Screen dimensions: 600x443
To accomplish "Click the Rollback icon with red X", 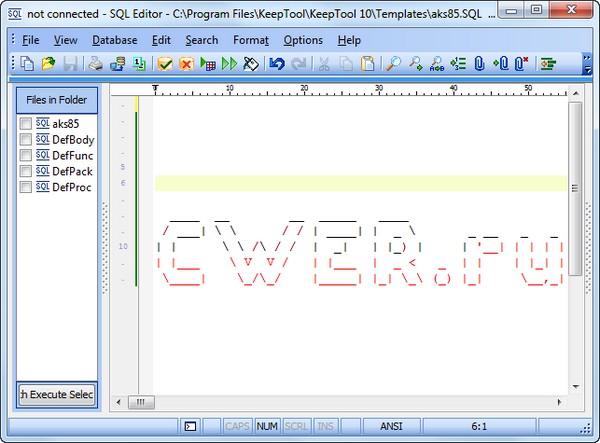I will (x=186, y=64).
